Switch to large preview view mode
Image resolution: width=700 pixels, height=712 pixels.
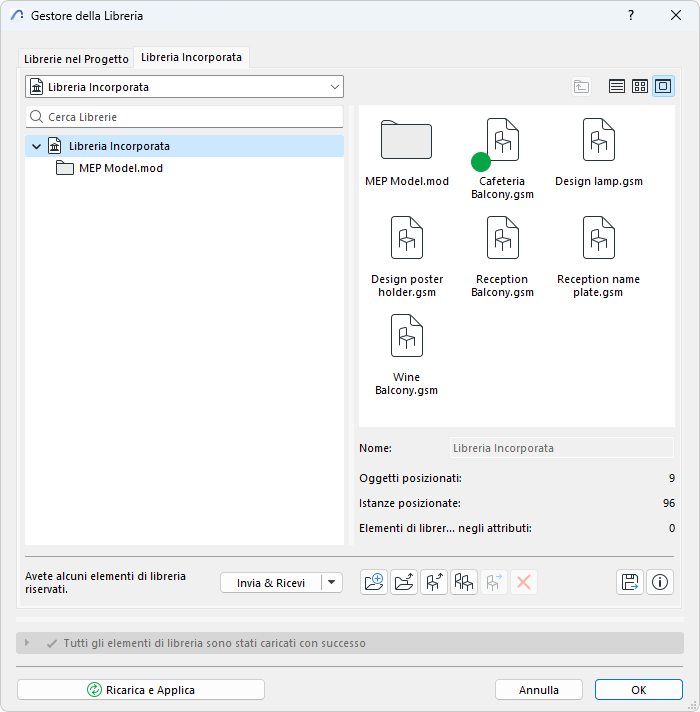pos(663,86)
